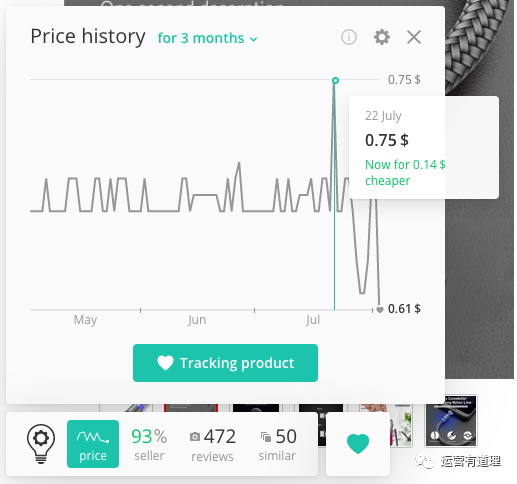Image resolution: width=517 pixels, height=484 pixels.
Task: Close the Price history panel
Action: tap(414, 37)
